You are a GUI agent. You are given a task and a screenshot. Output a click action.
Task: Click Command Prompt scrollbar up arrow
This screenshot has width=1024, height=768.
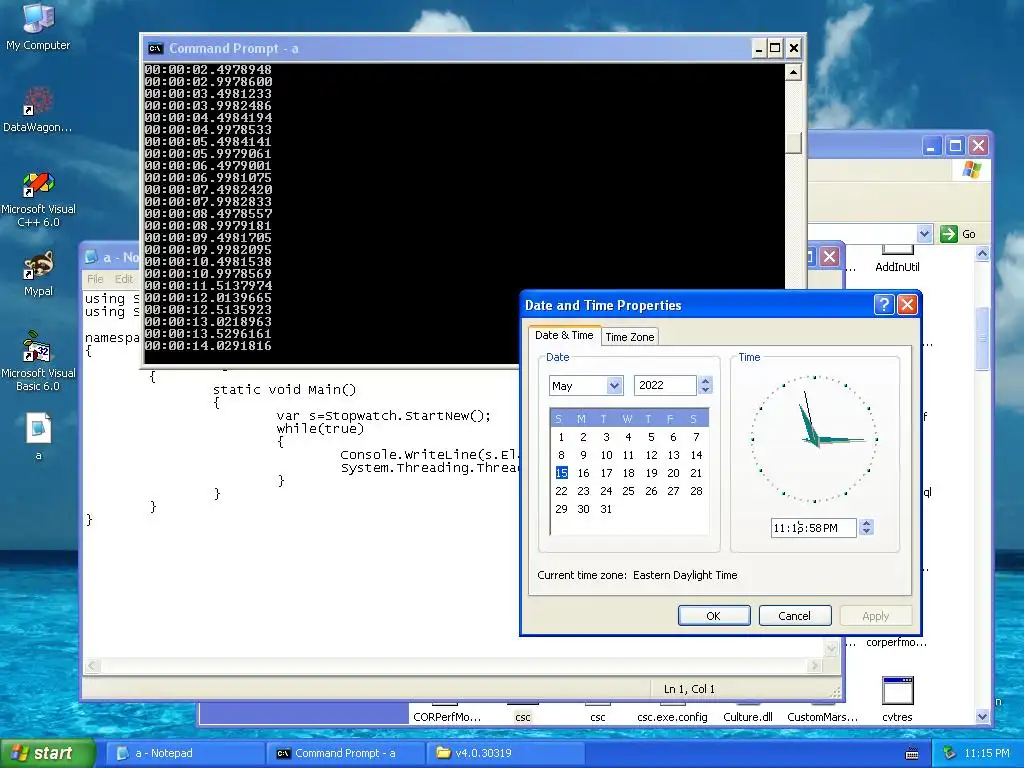click(x=793, y=72)
